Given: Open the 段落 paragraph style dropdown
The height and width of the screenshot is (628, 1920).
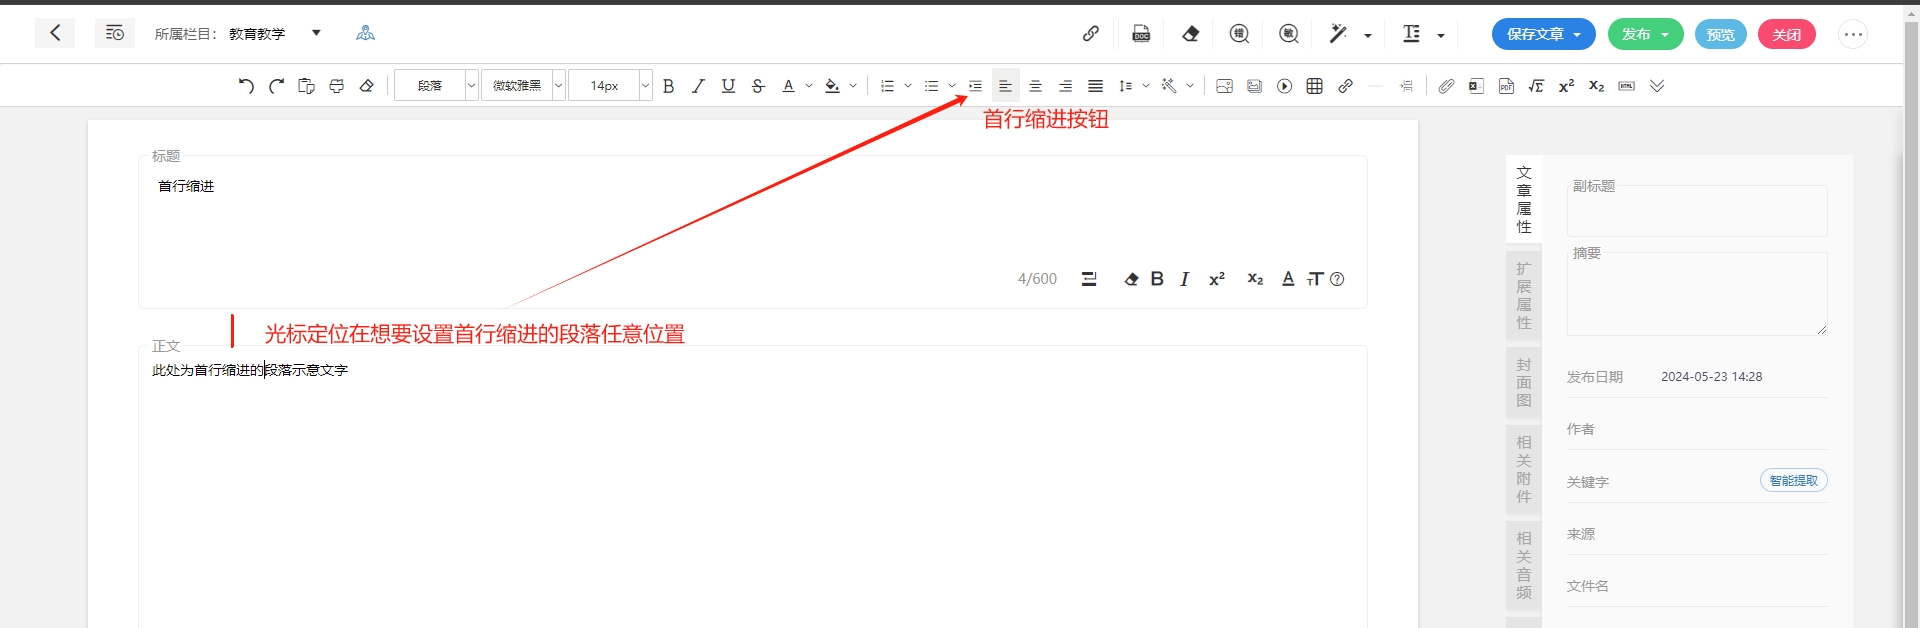Looking at the screenshot, I should click(437, 86).
